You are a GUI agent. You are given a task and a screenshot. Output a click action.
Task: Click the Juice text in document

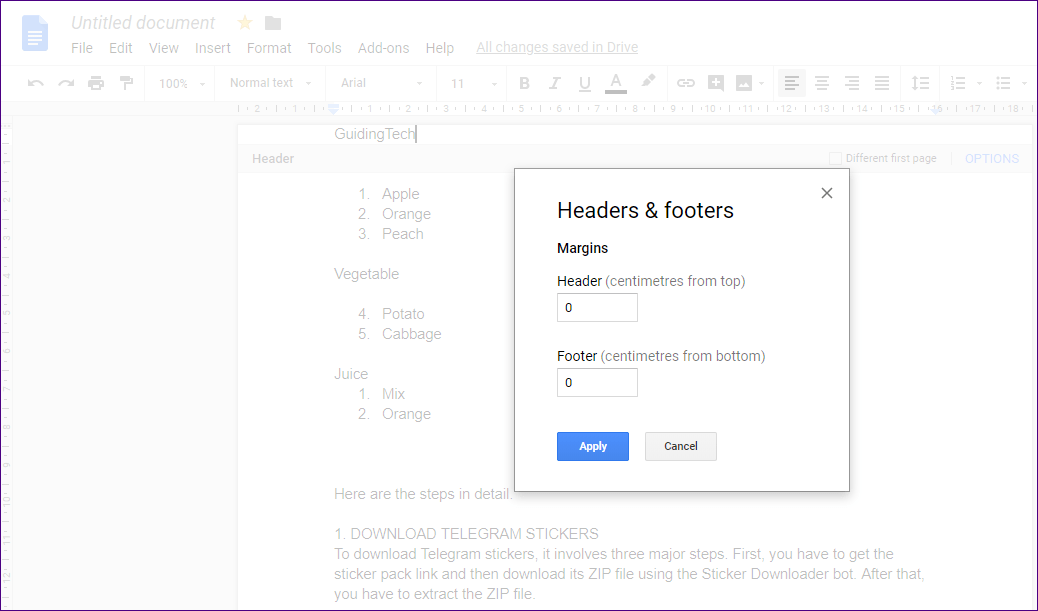coord(351,374)
